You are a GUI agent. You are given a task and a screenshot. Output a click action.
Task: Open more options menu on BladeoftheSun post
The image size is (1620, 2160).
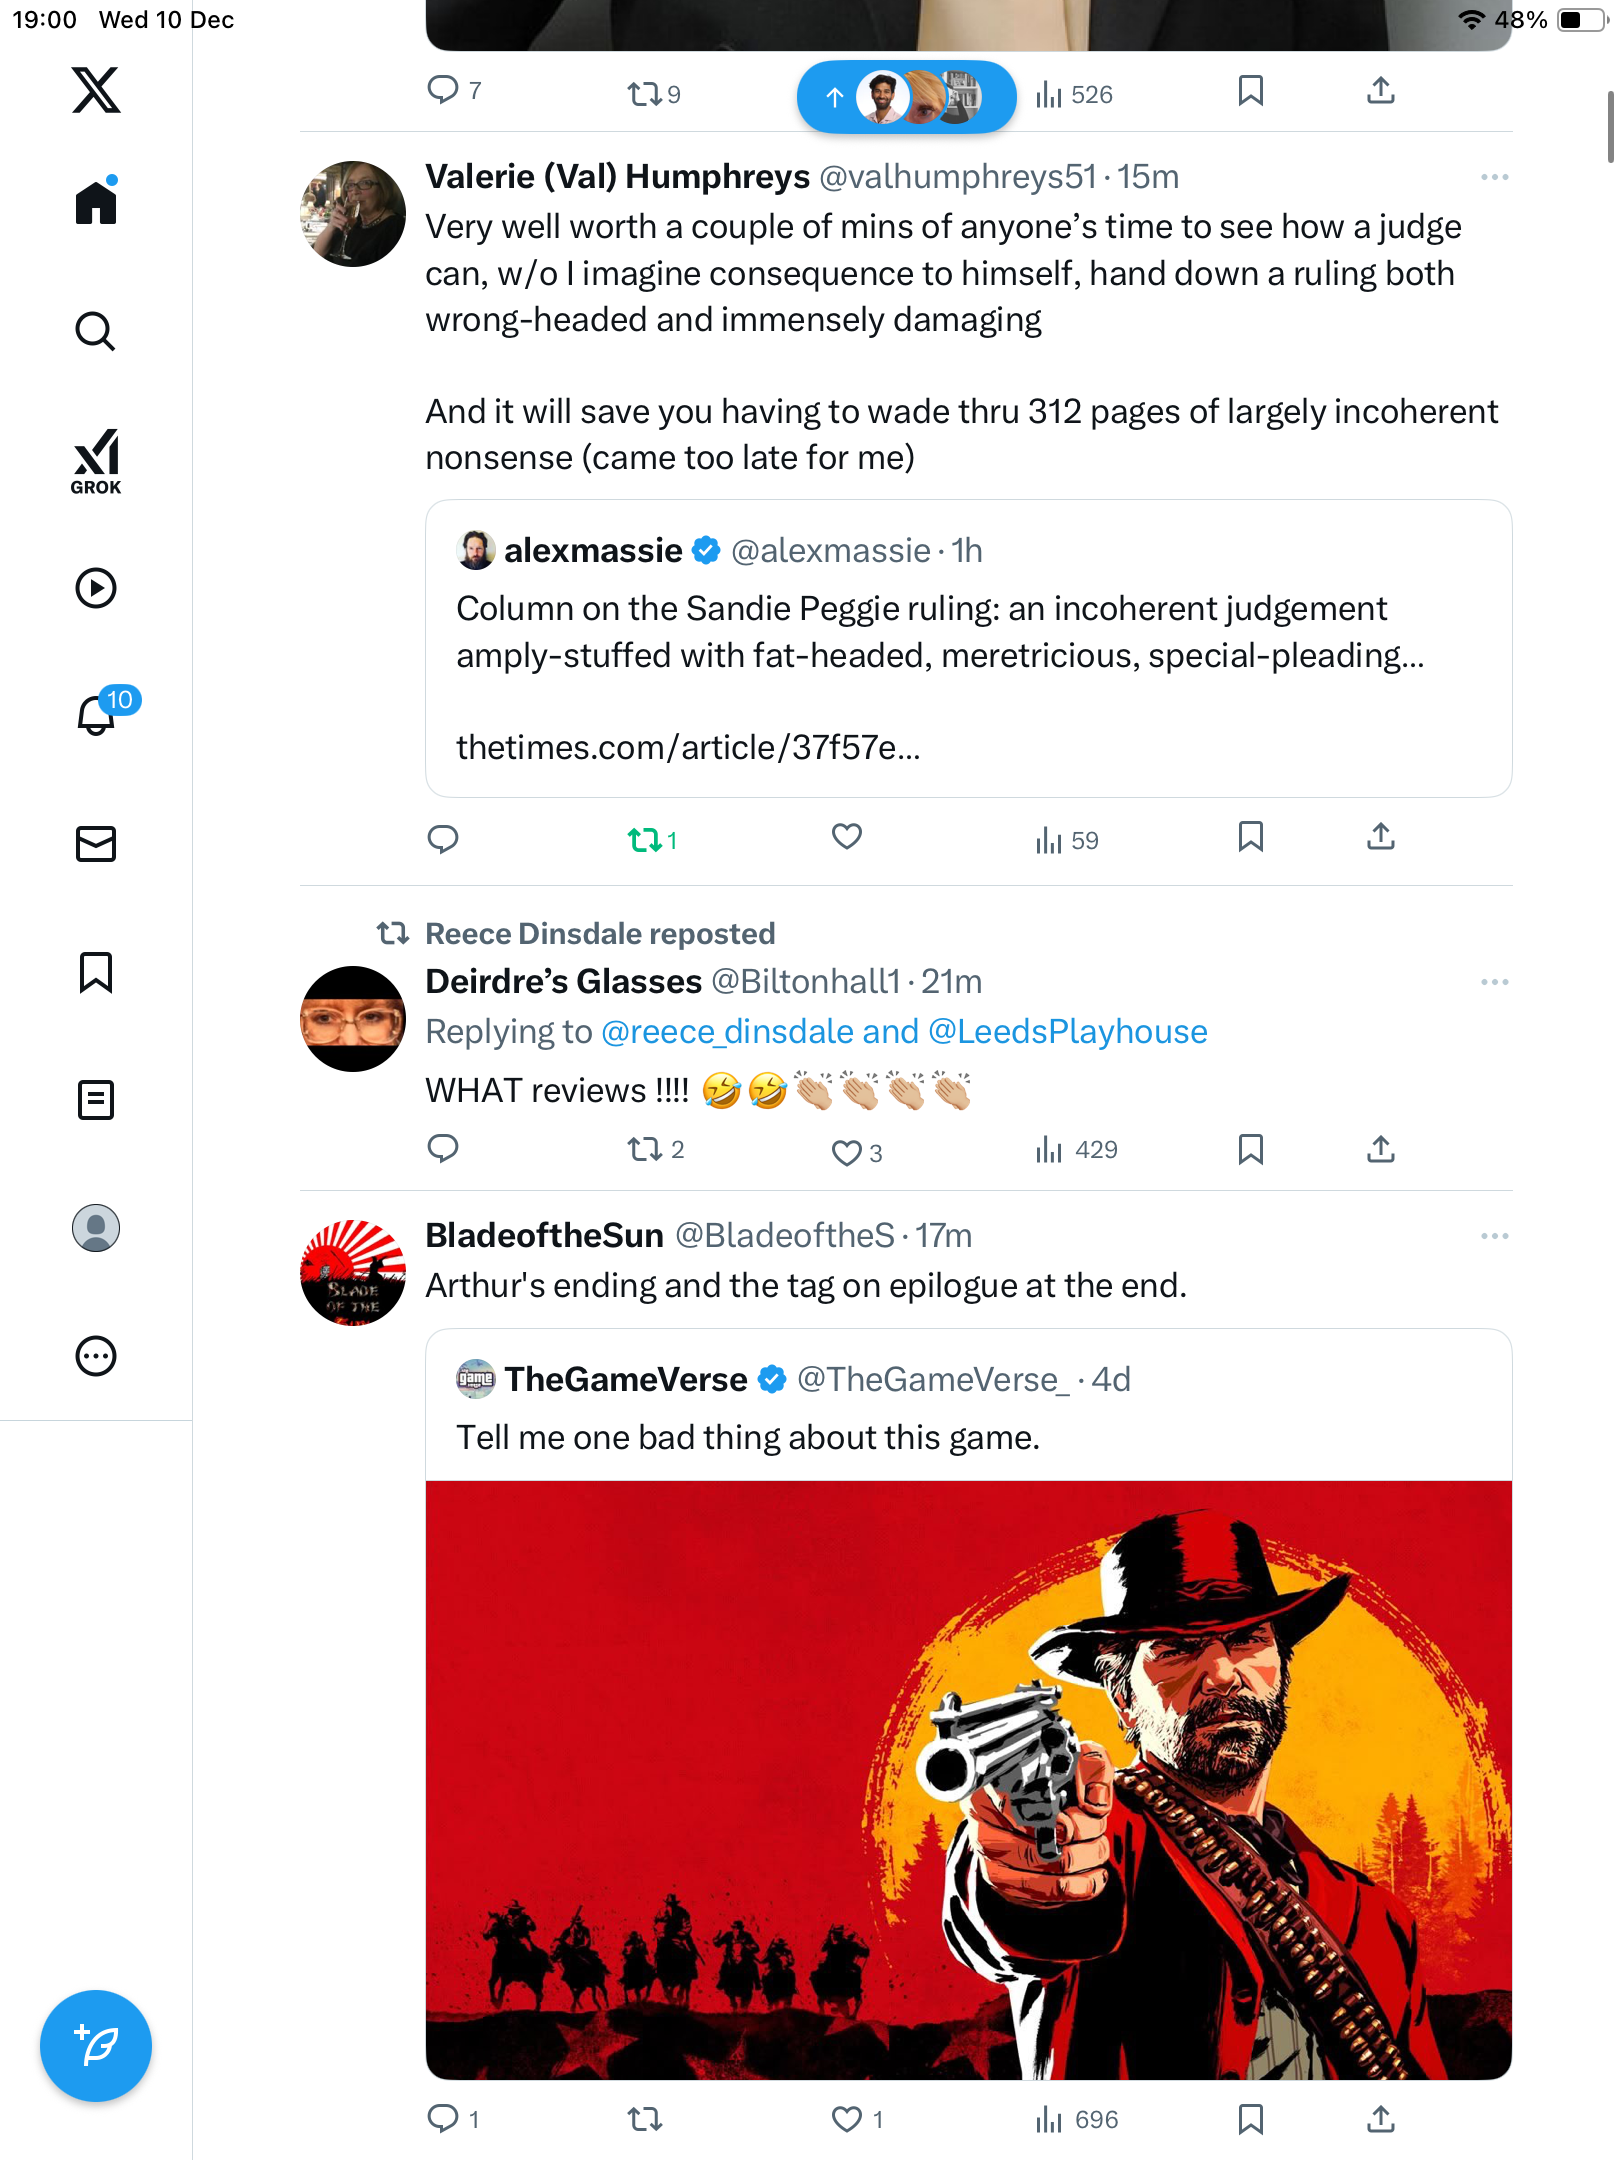coord(1494,1236)
